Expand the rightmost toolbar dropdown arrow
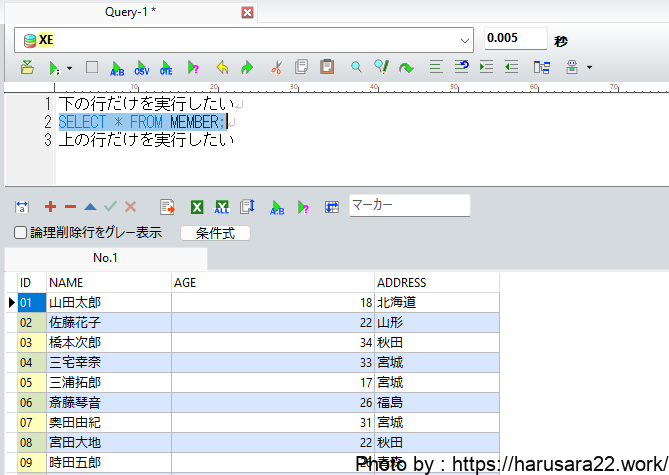The height and width of the screenshot is (475, 669). (x=589, y=68)
